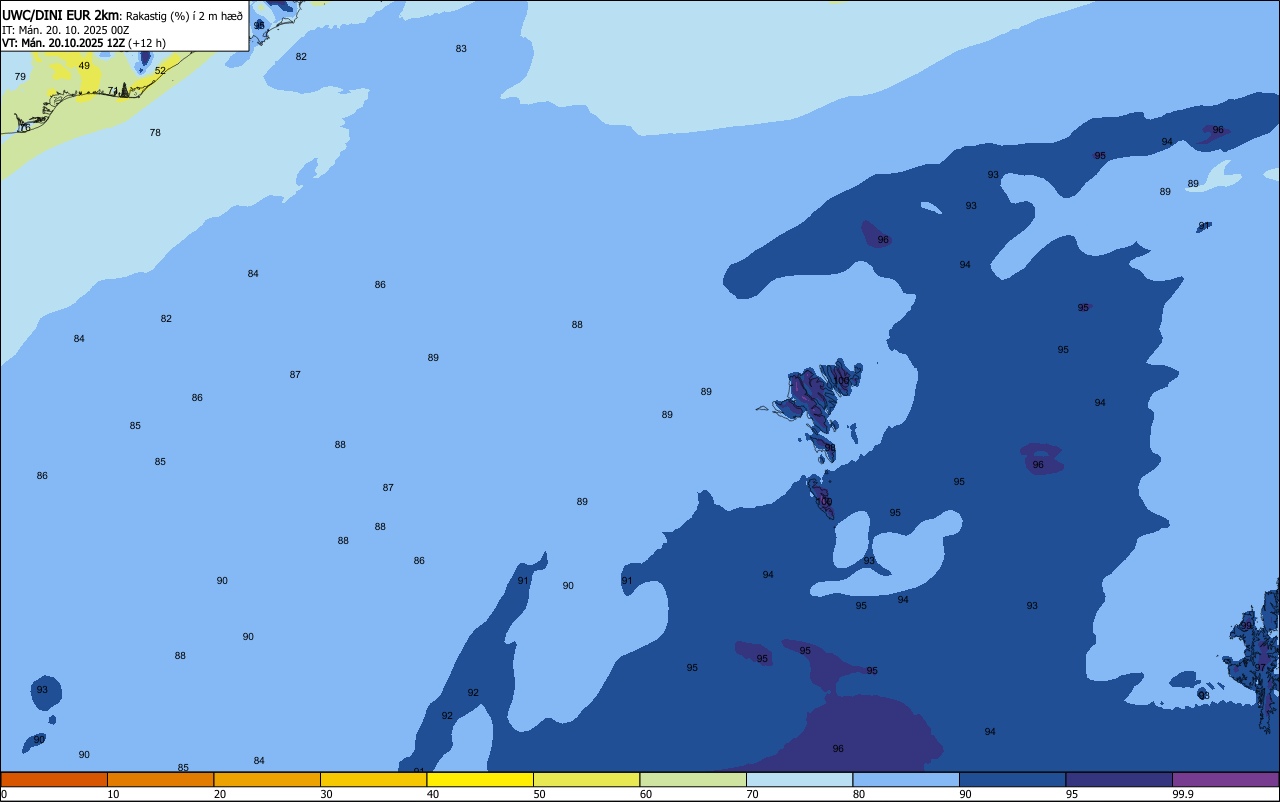Pick the 50–60 pale yellow legend swatch
Image resolution: width=1280 pixels, height=802 pixels.
(586, 779)
